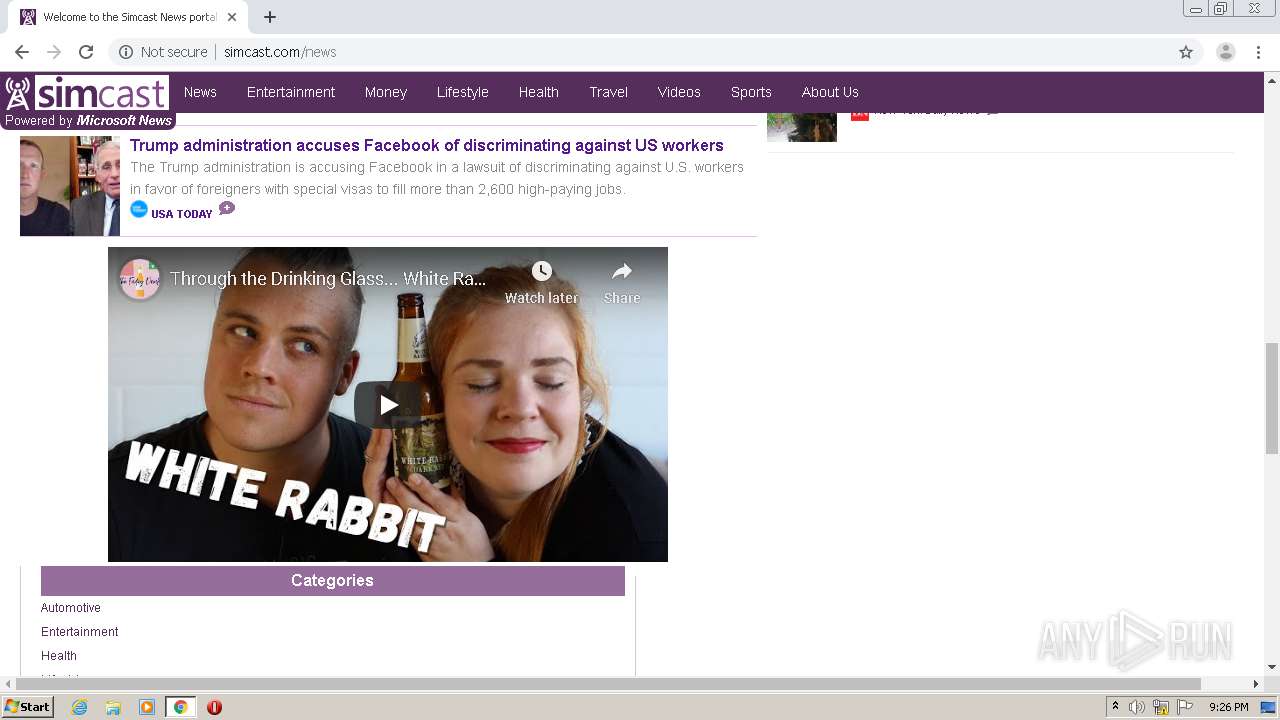Select the Entertainment category in list
1280x720 pixels.
tap(80, 632)
